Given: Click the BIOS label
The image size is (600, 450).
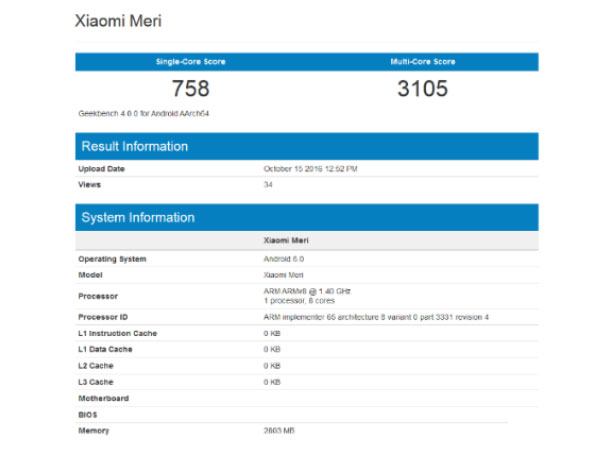Looking at the screenshot, I should pos(88,415).
